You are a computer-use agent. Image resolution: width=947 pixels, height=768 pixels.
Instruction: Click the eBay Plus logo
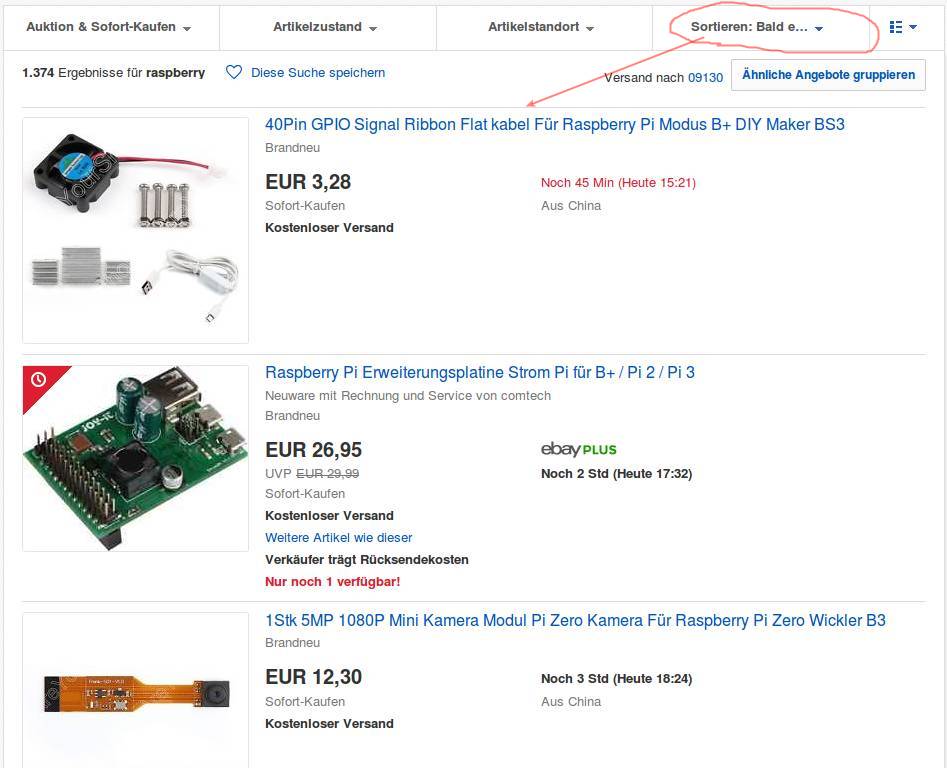579,449
